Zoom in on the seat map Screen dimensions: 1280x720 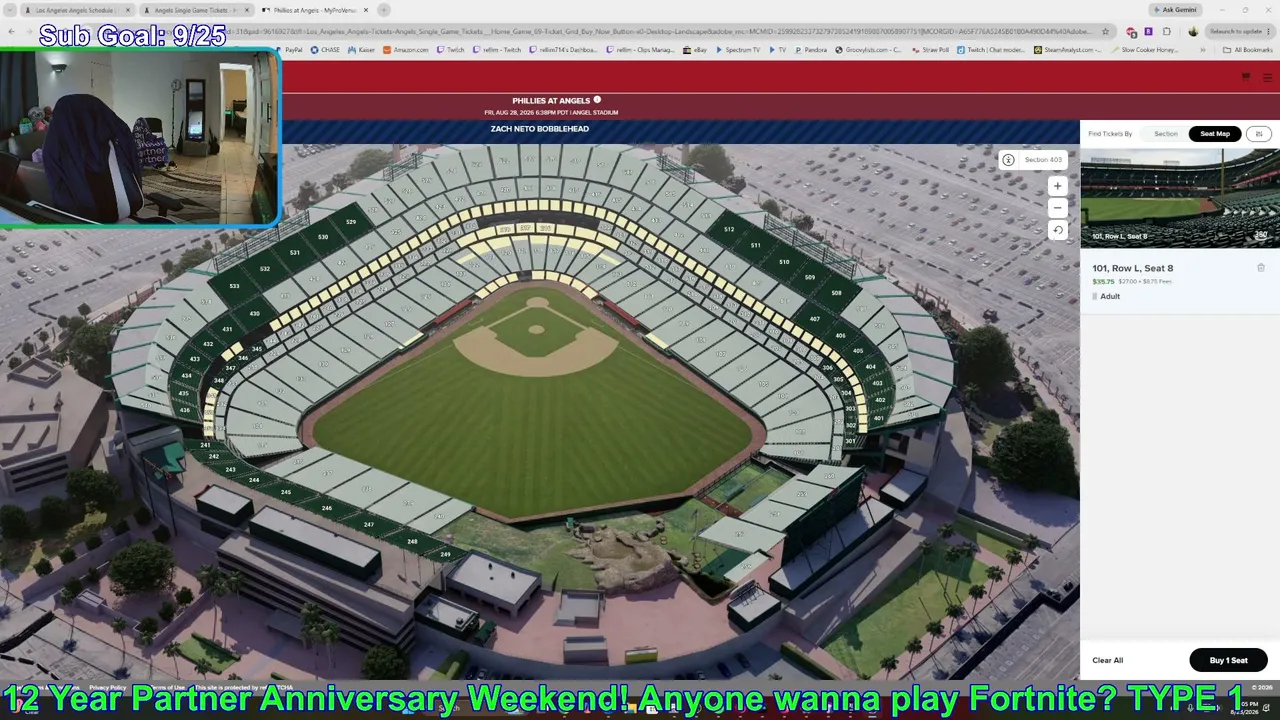[1057, 186]
